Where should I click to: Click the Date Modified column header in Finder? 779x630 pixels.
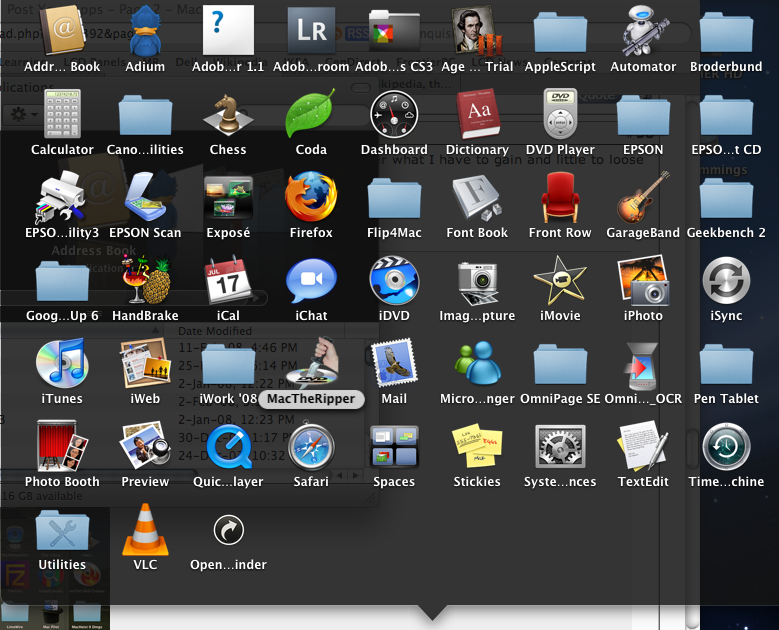coord(215,331)
